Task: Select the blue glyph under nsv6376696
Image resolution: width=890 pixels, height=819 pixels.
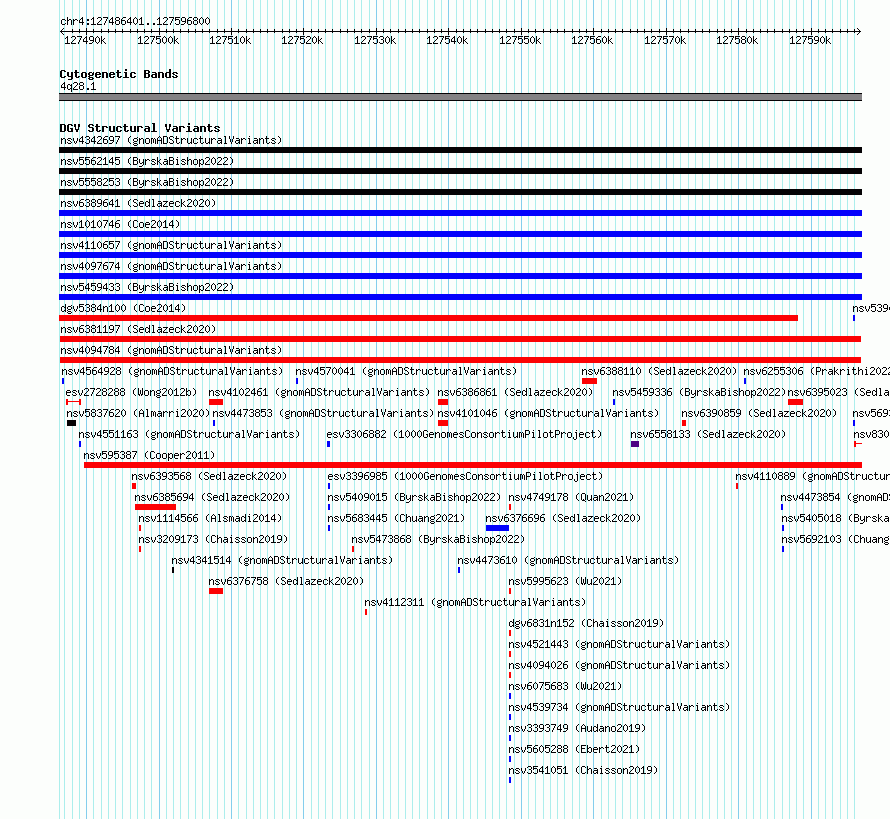Action: [x=497, y=528]
